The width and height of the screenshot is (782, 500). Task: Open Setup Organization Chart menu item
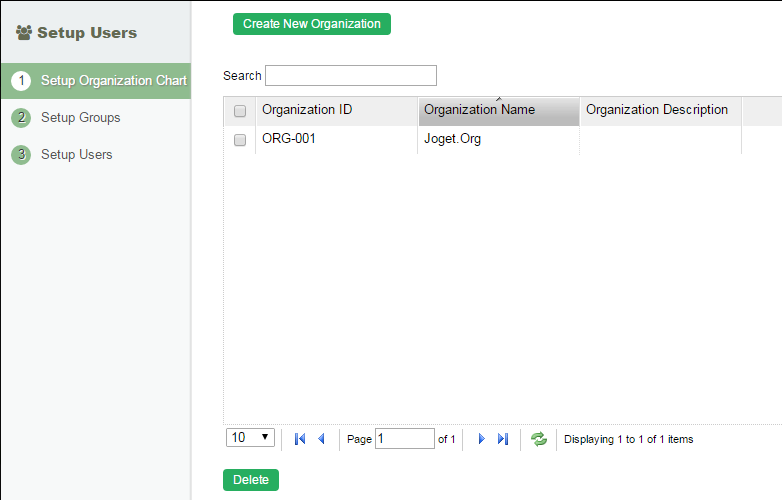click(113, 81)
